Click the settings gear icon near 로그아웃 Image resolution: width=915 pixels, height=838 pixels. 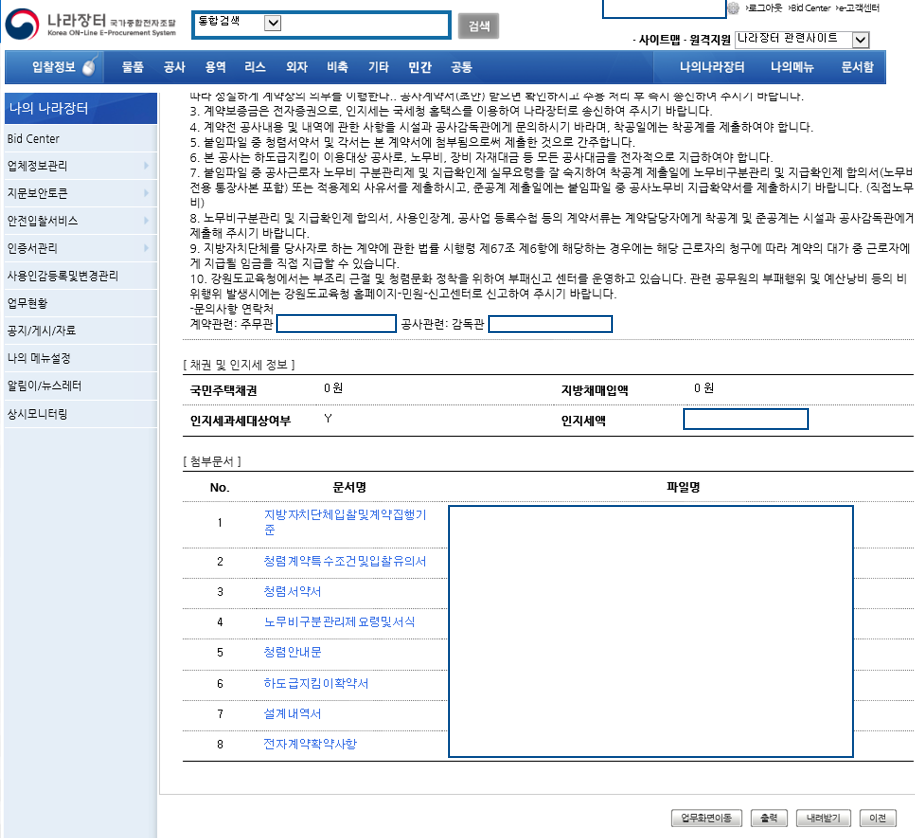pos(734,8)
